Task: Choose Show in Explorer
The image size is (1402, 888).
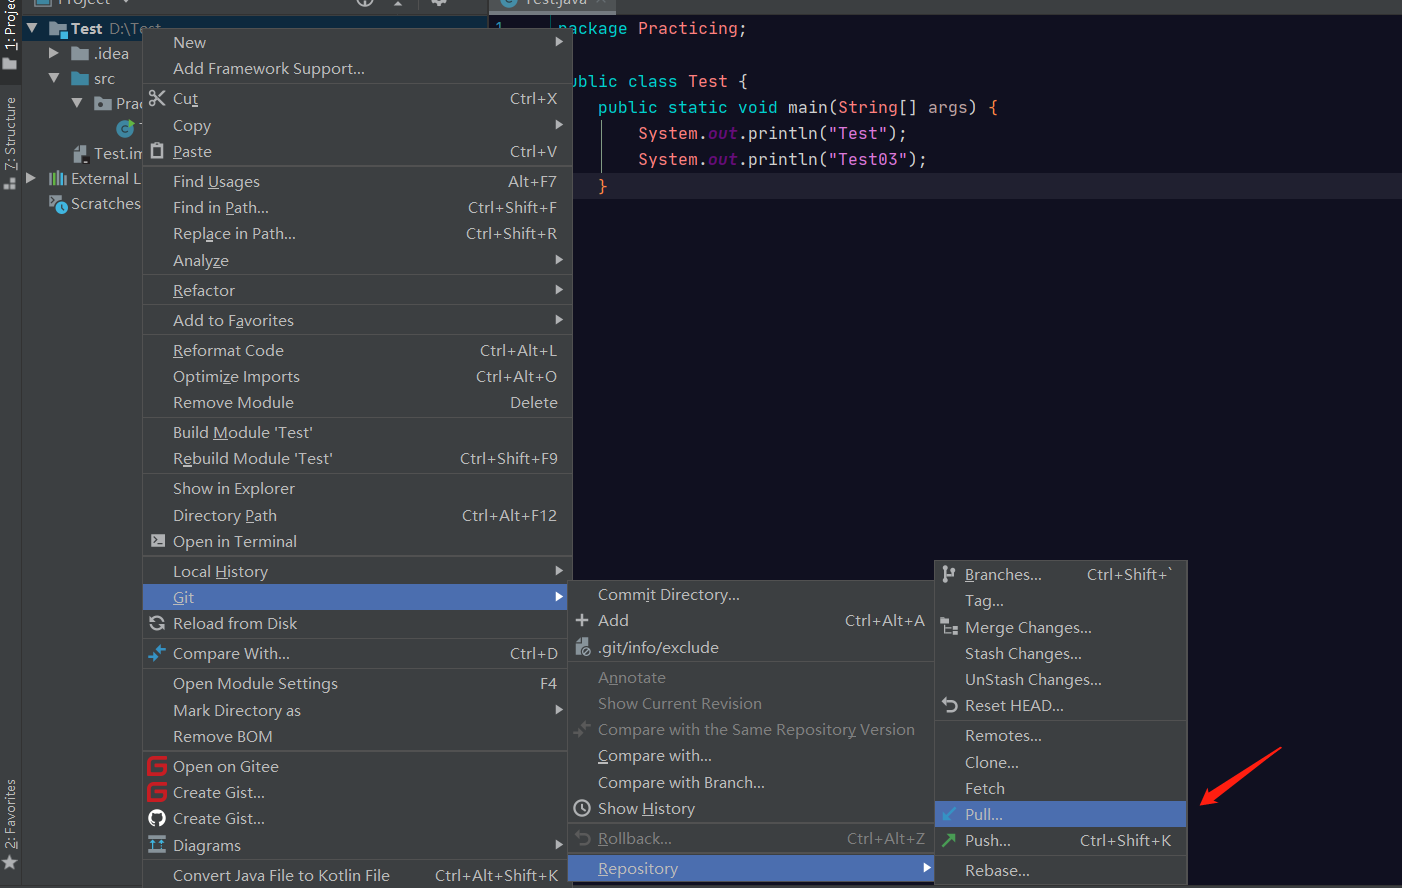Action: point(357,488)
